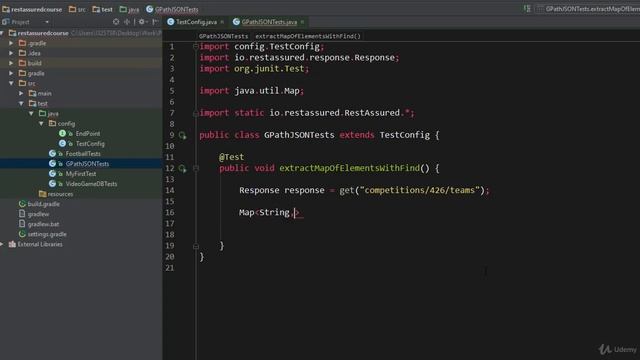
Task: Collapse the src folder
Action: [11, 83]
